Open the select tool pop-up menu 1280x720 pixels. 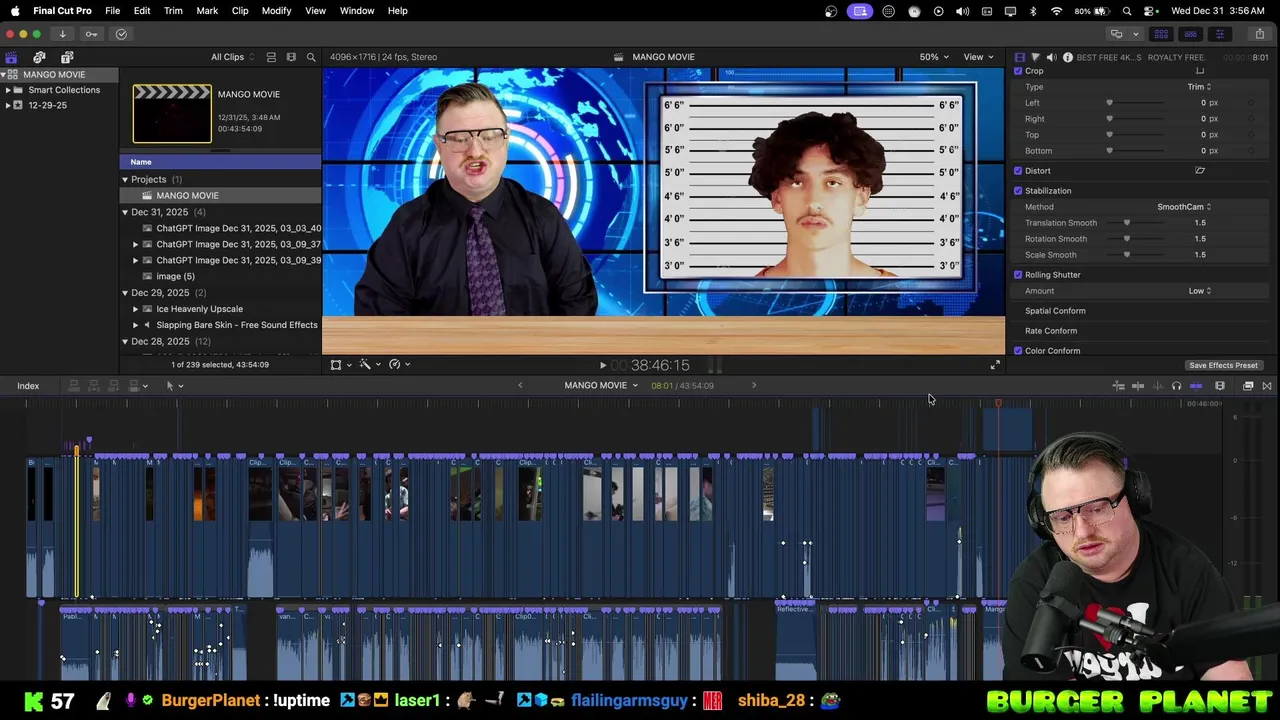pos(174,386)
